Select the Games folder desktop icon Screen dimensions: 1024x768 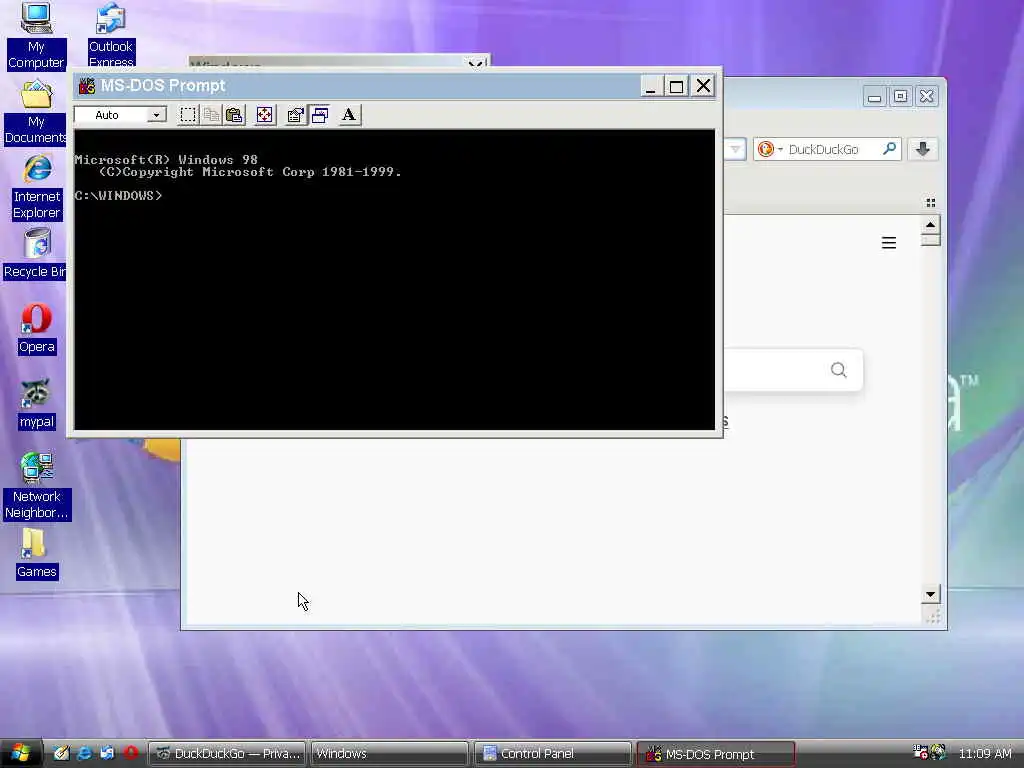[37, 554]
